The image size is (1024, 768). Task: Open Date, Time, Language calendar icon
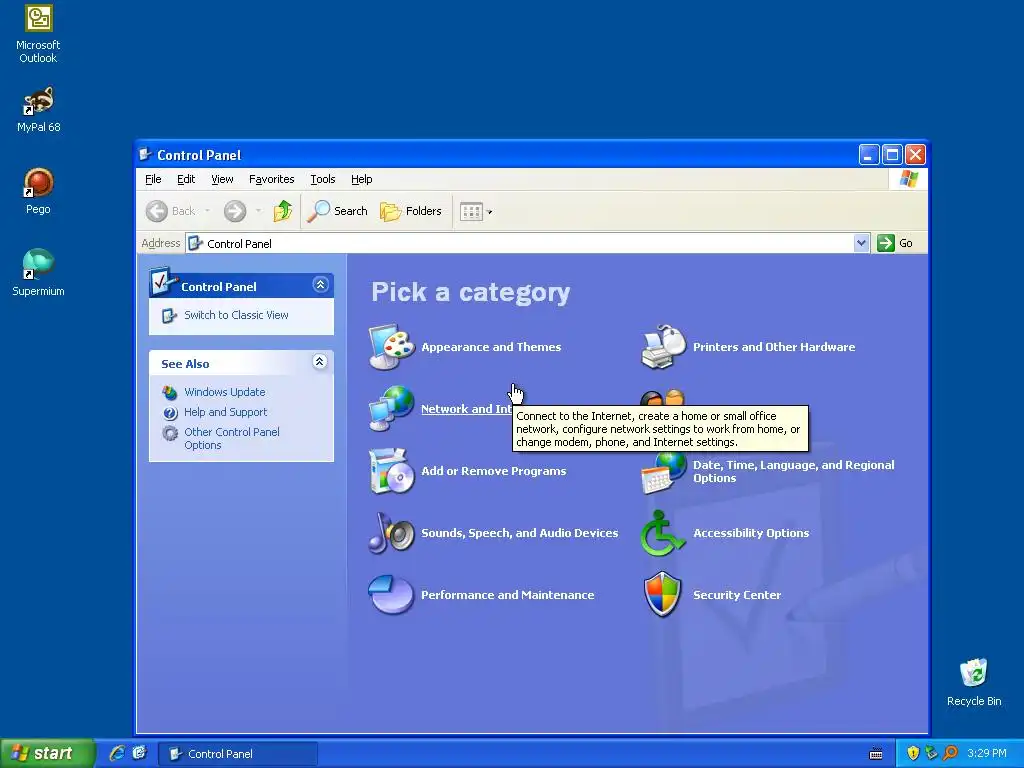[x=664, y=473]
